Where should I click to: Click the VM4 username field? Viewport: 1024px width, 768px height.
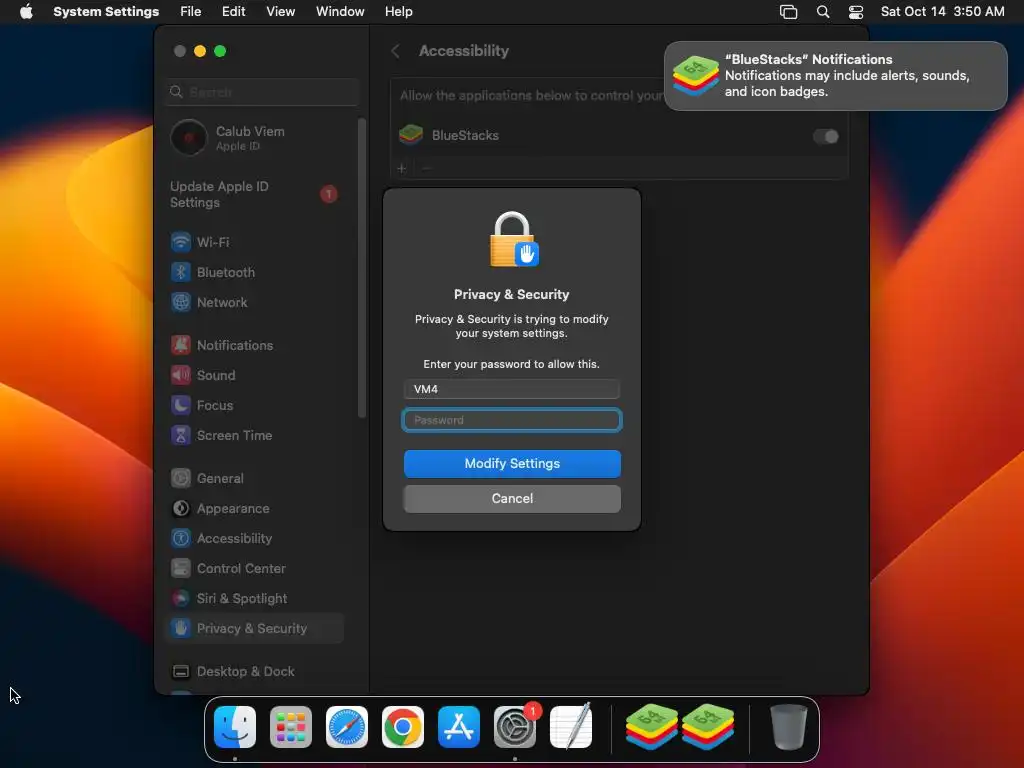click(512, 389)
